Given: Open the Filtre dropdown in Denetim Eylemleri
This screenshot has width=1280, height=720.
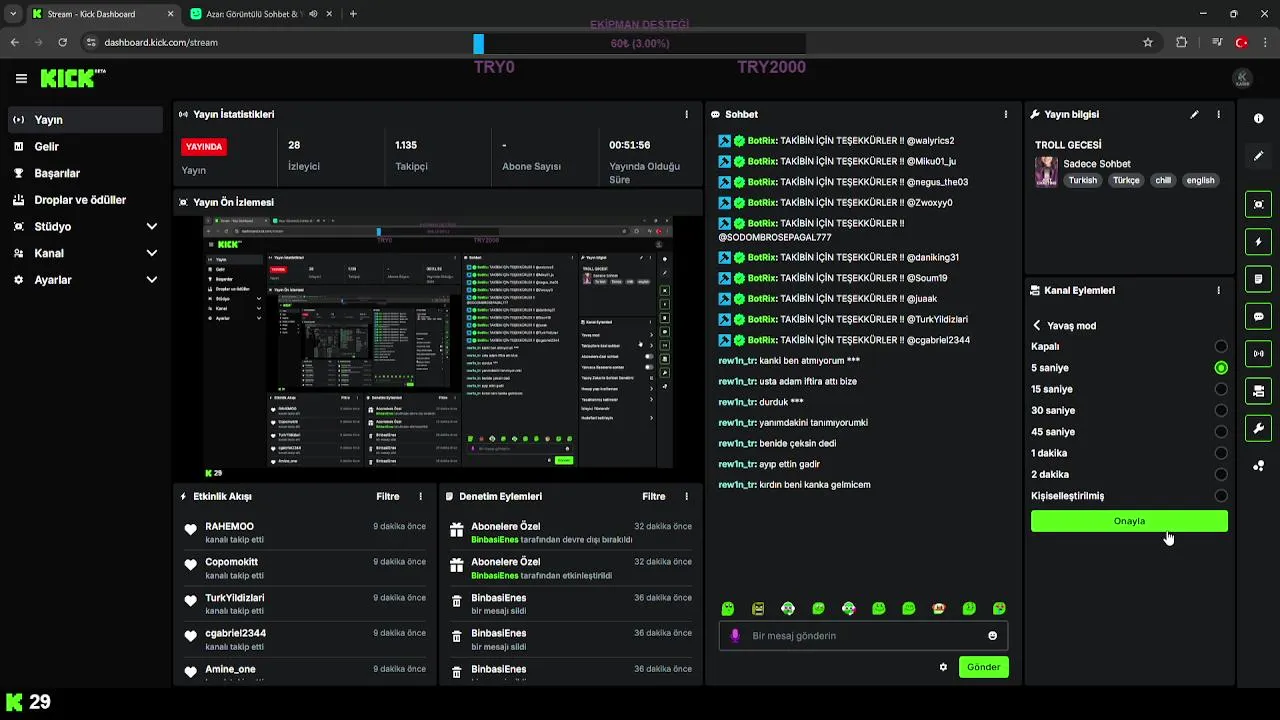Looking at the screenshot, I should (x=654, y=496).
